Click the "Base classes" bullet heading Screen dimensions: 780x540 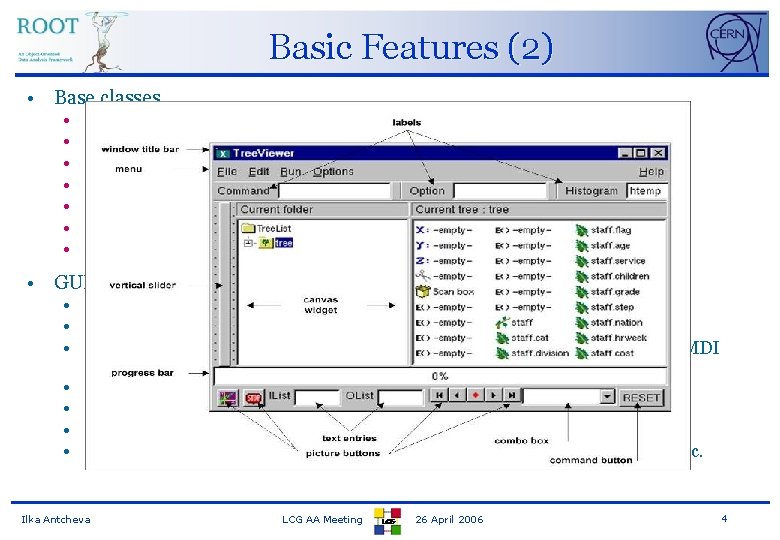coord(107,96)
